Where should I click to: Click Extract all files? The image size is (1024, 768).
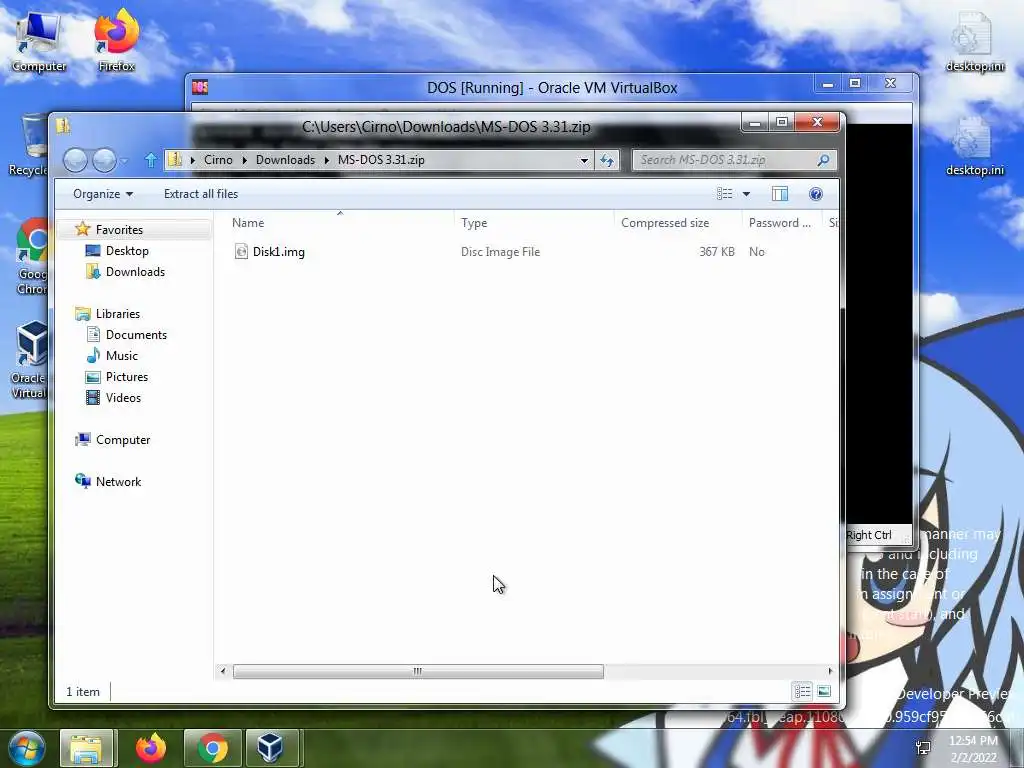(200, 194)
